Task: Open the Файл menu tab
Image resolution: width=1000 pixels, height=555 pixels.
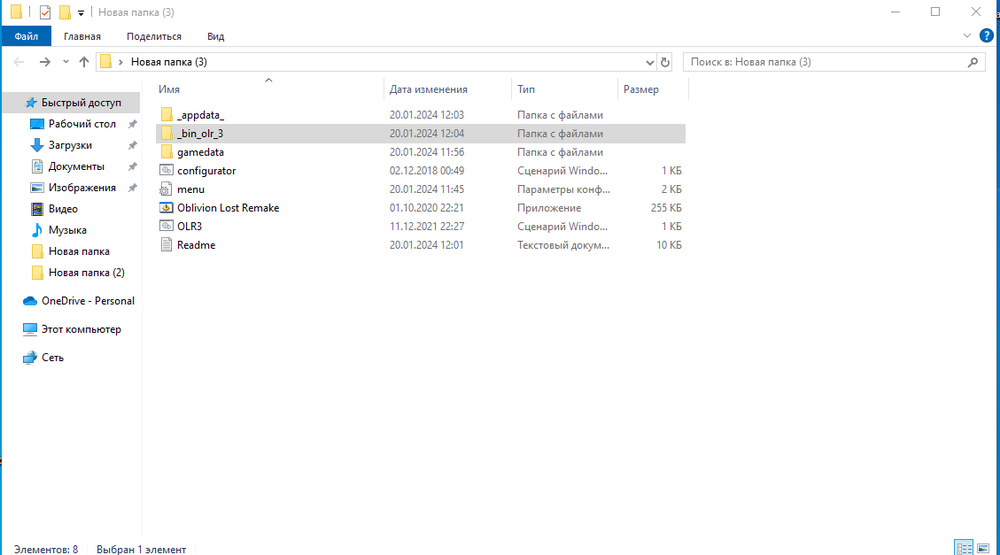Action: point(26,36)
